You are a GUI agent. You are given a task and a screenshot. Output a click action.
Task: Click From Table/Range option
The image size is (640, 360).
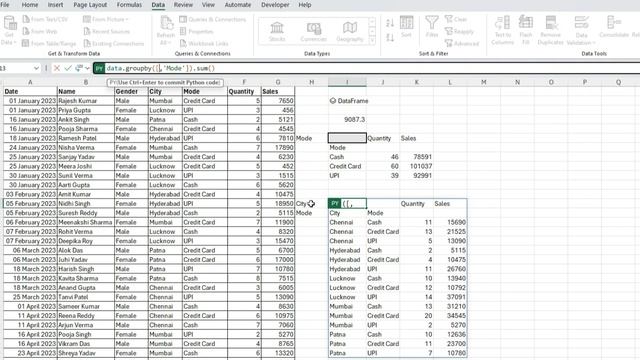point(49,43)
